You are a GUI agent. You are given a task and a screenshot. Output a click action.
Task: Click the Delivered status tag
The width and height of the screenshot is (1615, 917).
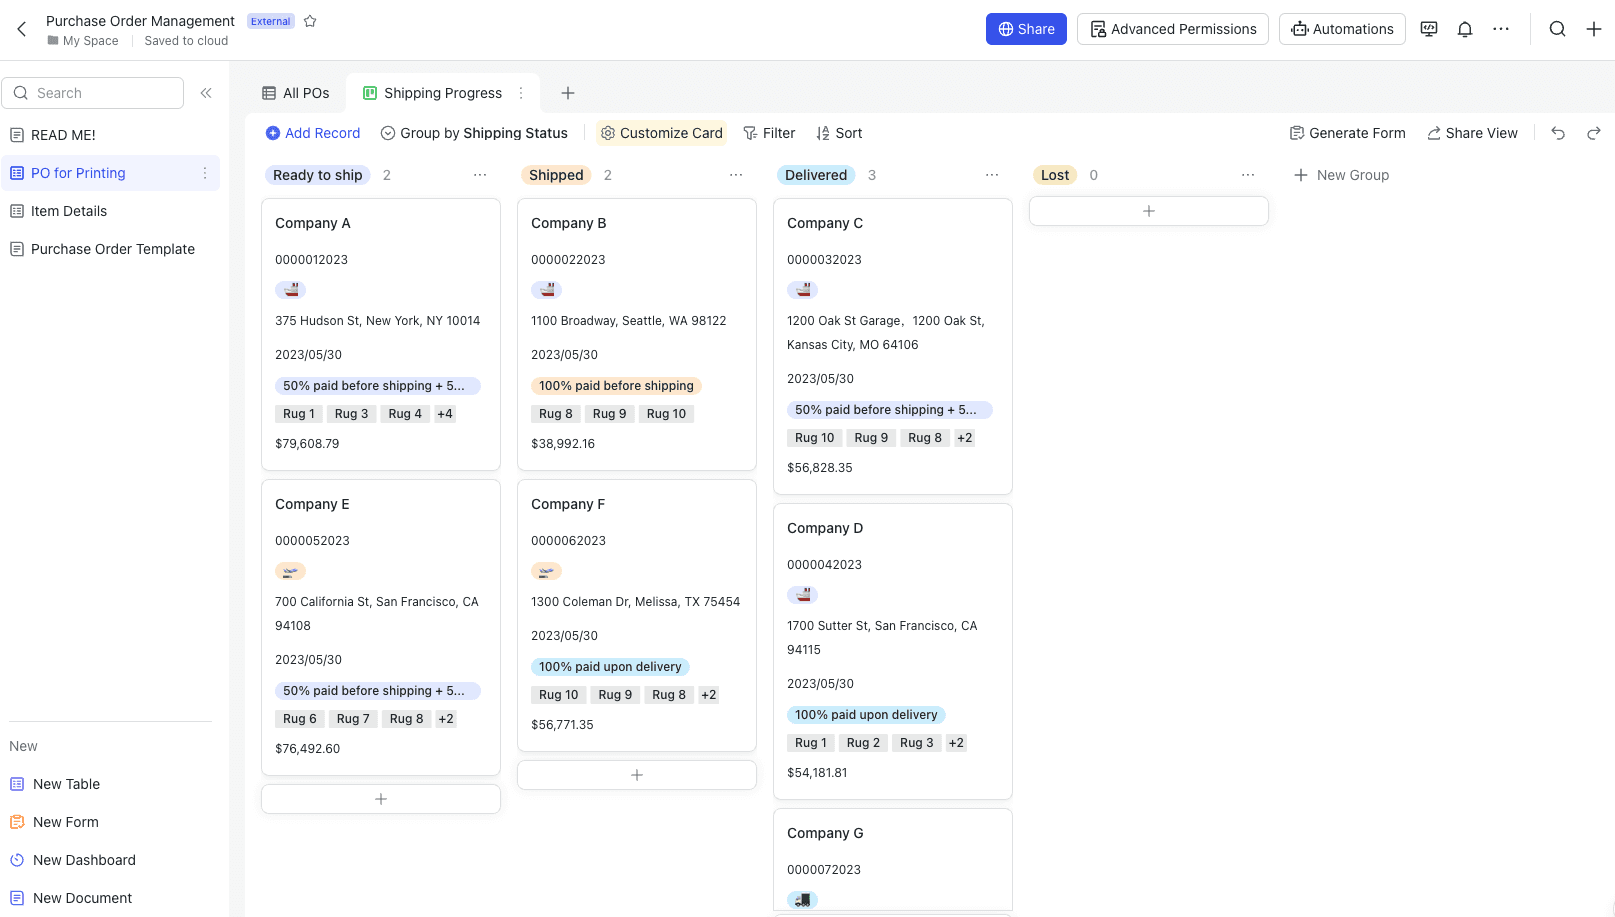(x=816, y=175)
